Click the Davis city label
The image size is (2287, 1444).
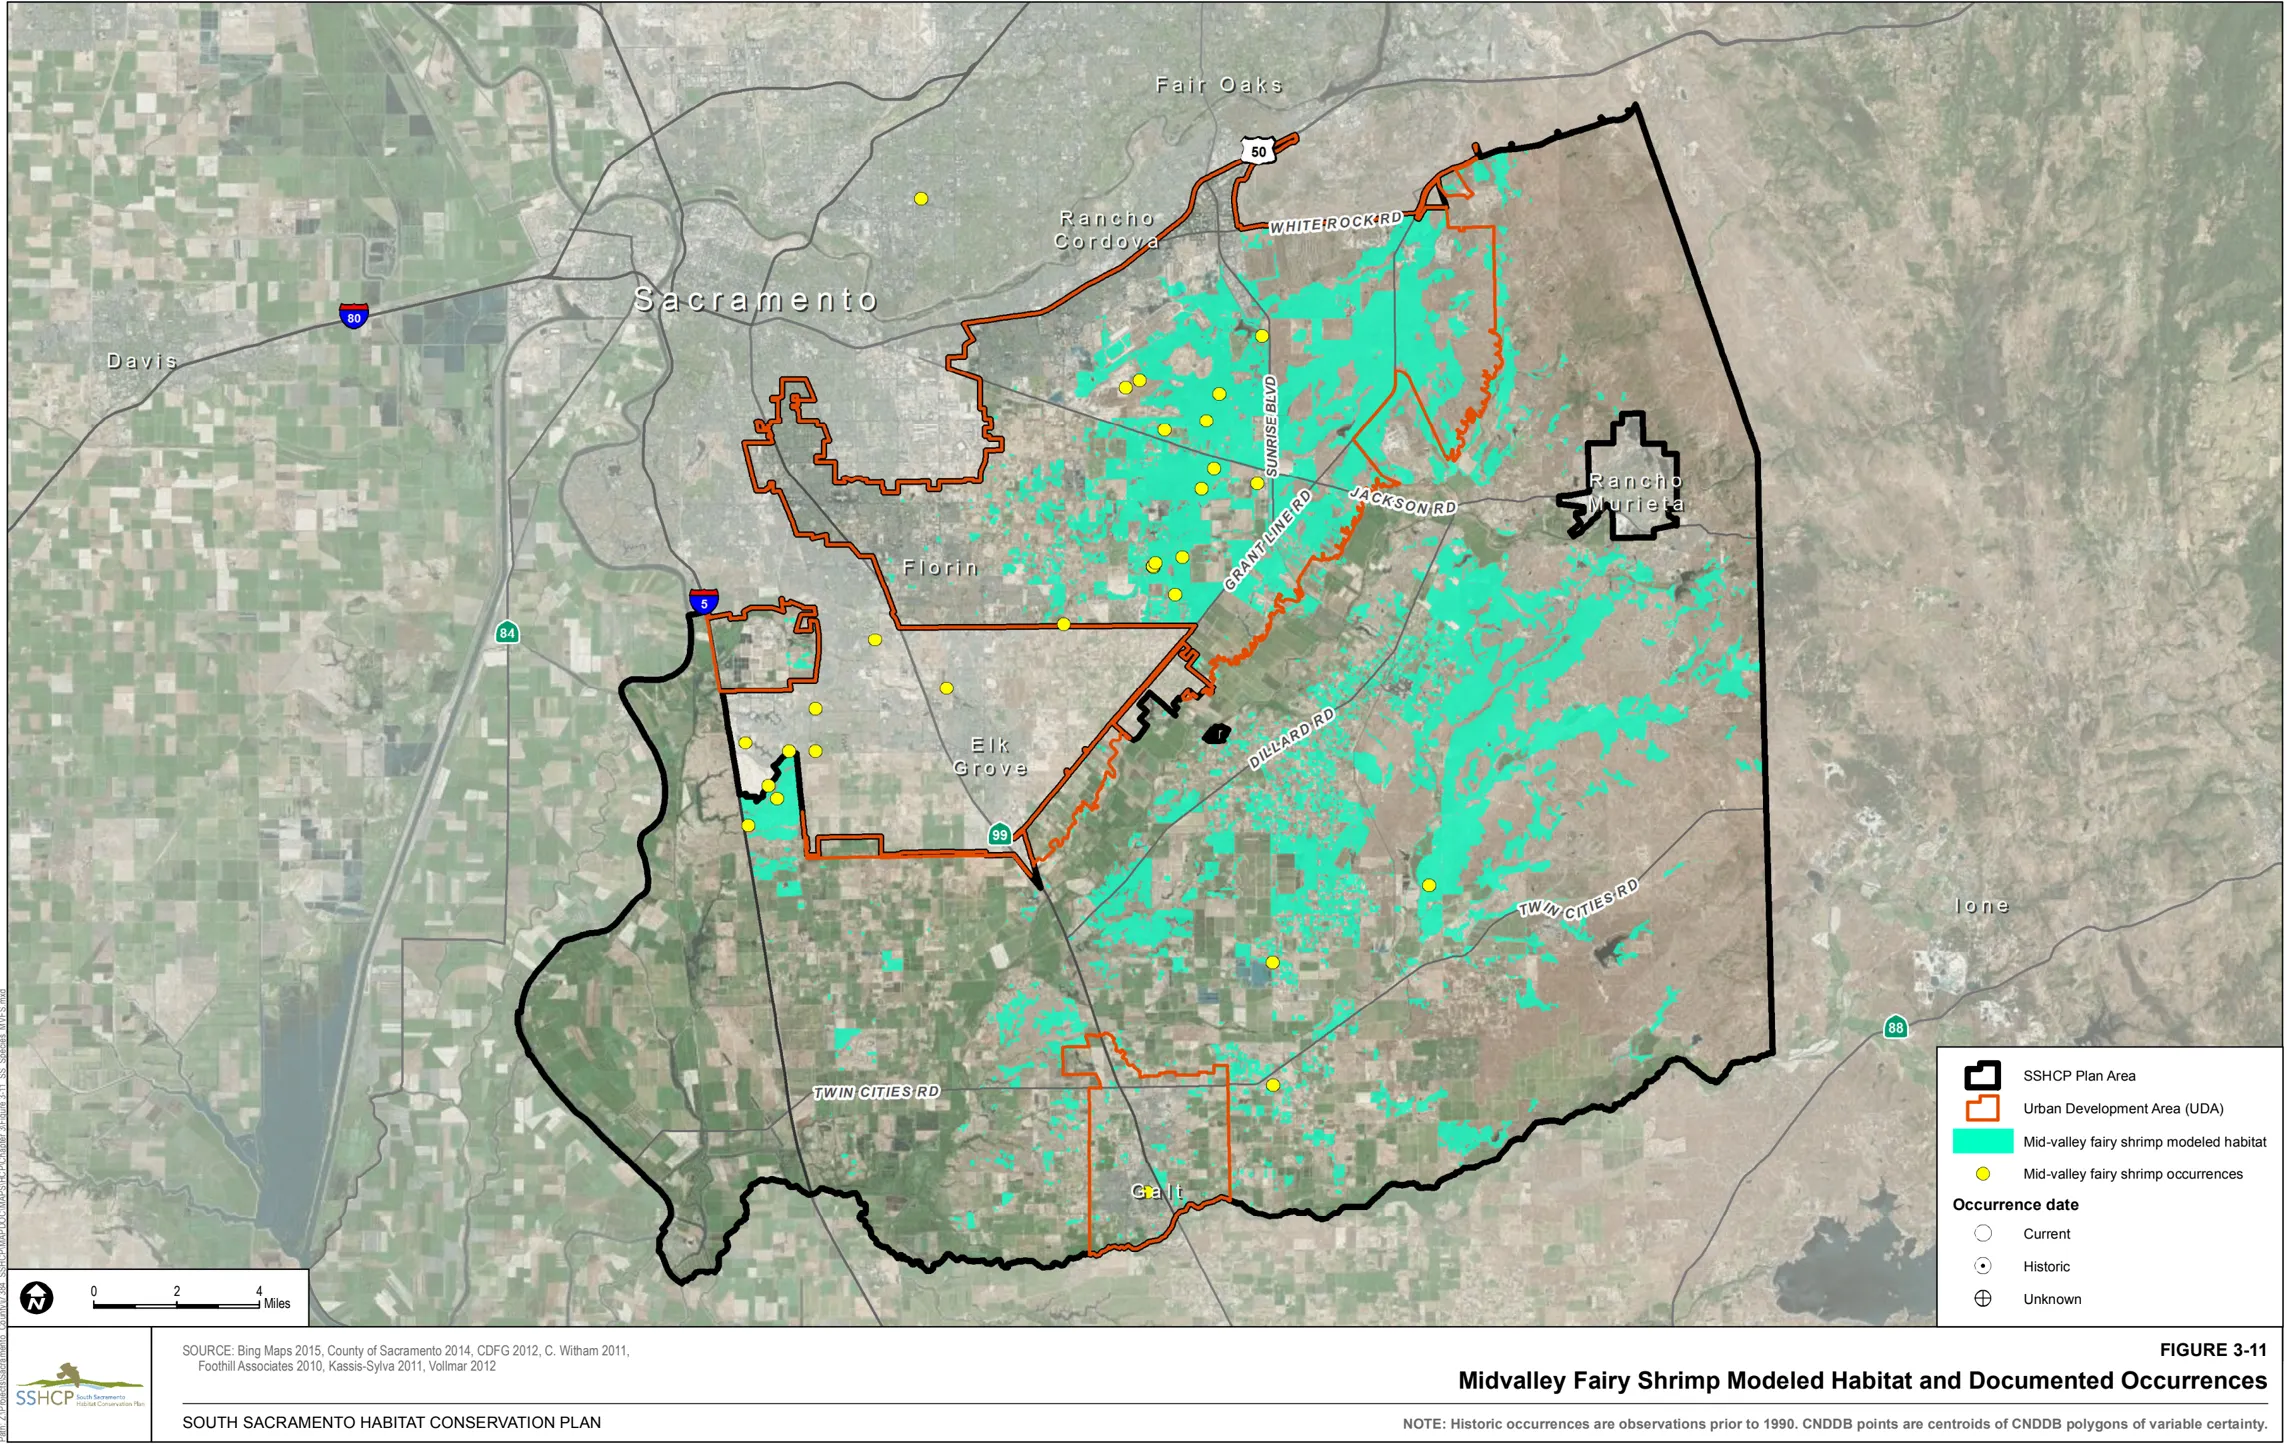[x=142, y=361]
